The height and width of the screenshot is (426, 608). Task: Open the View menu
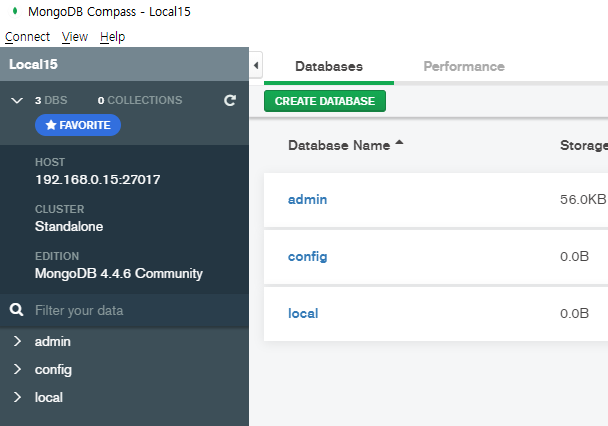click(75, 37)
